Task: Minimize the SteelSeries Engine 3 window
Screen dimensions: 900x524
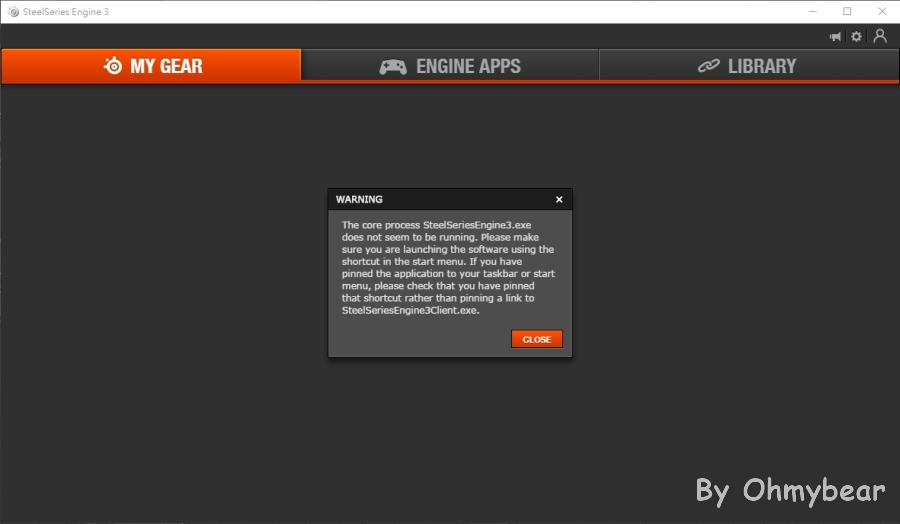Action: click(813, 11)
